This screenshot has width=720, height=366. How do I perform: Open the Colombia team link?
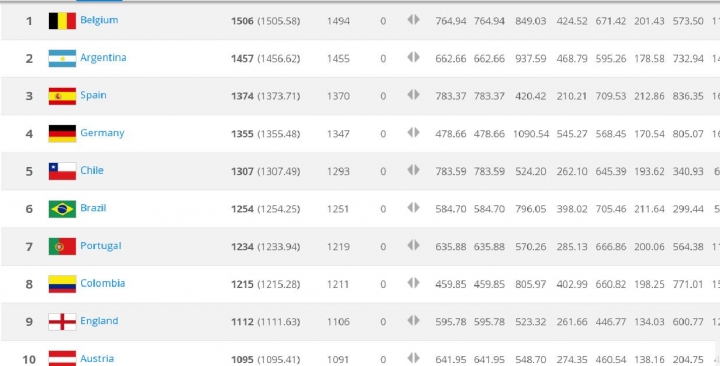coord(102,283)
